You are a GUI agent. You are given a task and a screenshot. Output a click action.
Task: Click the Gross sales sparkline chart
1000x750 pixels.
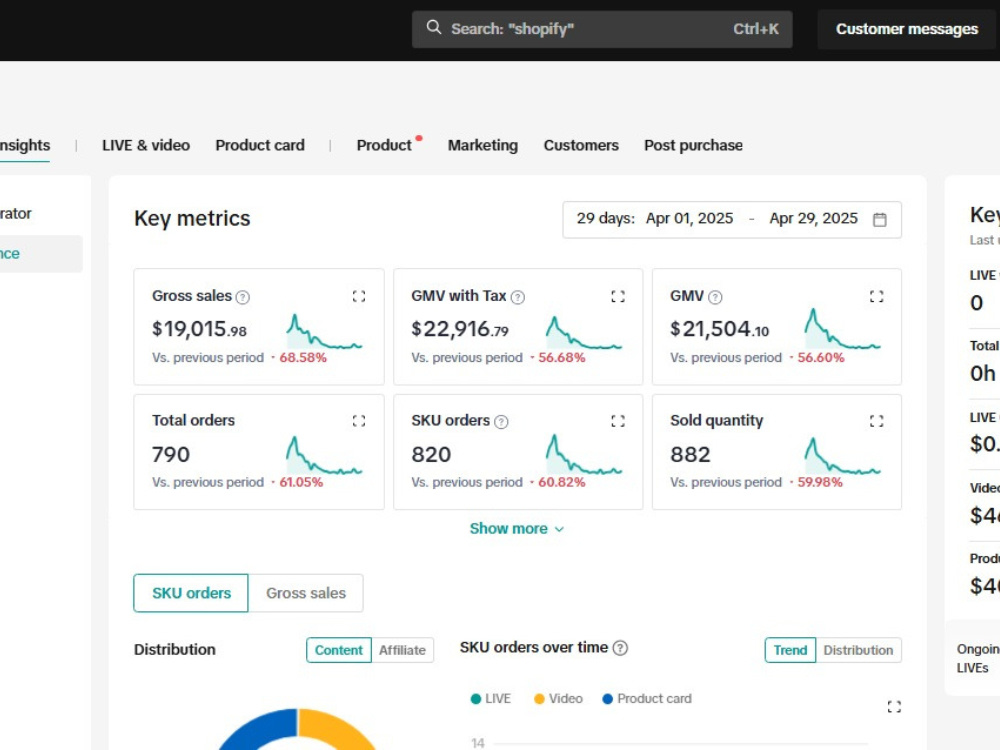tap(324, 332)
